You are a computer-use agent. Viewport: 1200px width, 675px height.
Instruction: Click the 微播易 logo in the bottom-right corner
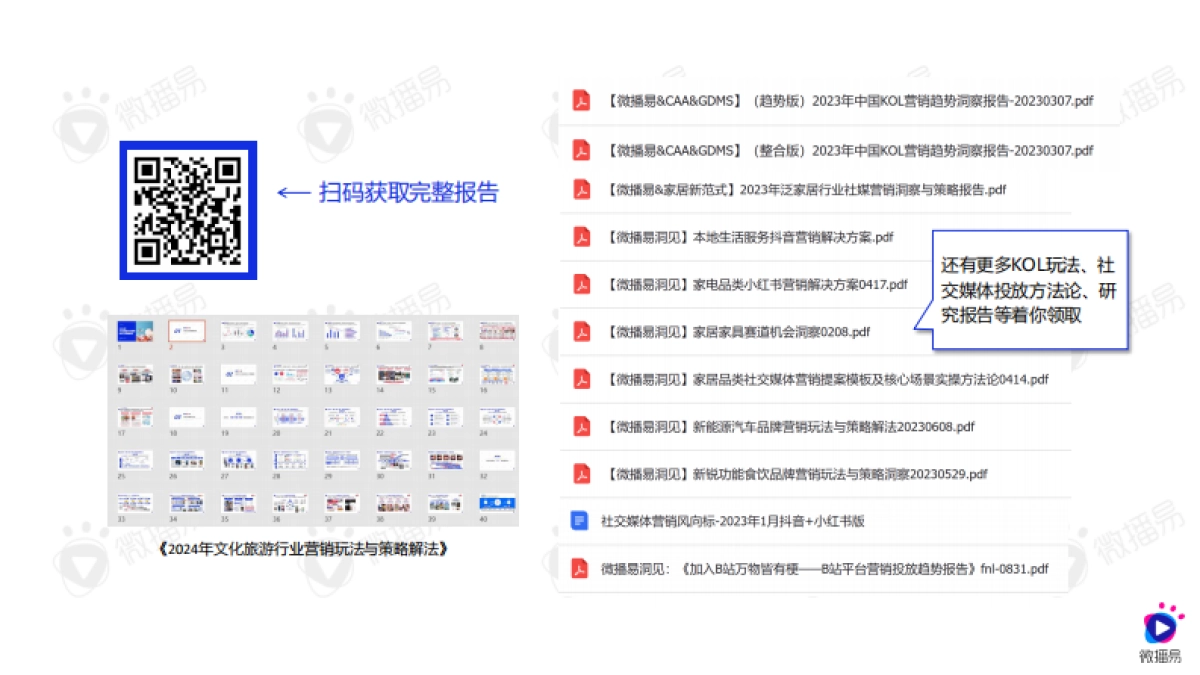coord(1160,630)
